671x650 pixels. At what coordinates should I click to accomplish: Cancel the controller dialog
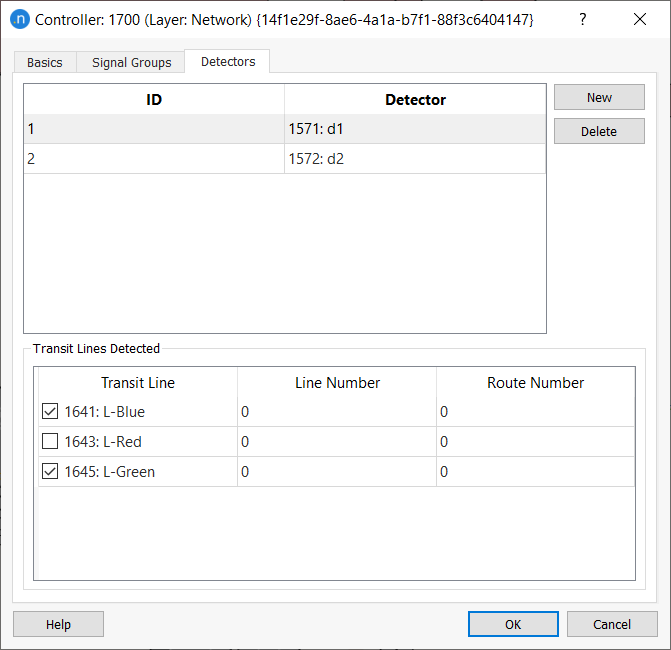(x=612, y=624)
